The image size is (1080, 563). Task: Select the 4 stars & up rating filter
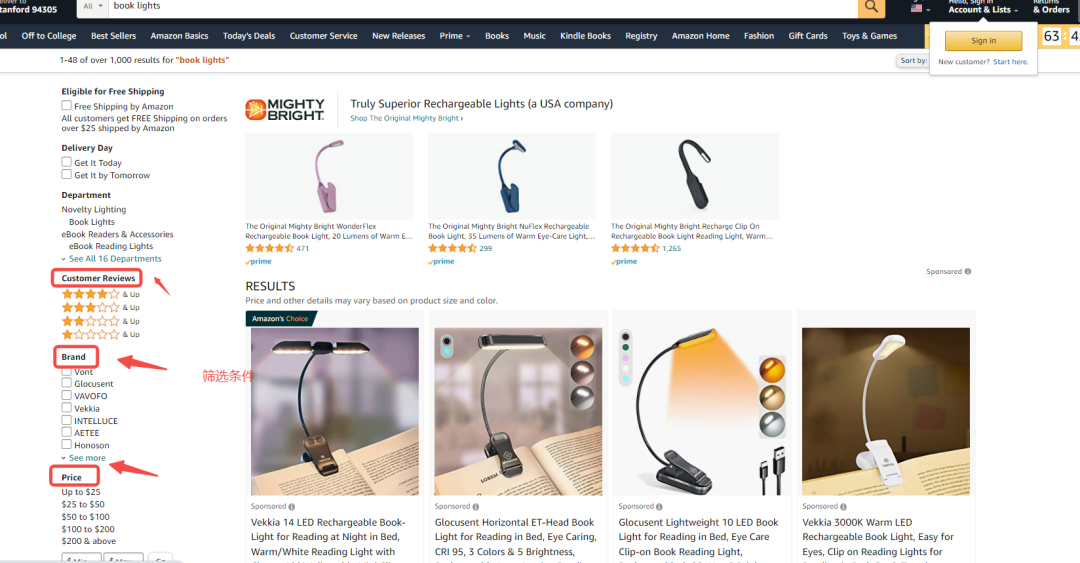(x=101, y=294)
